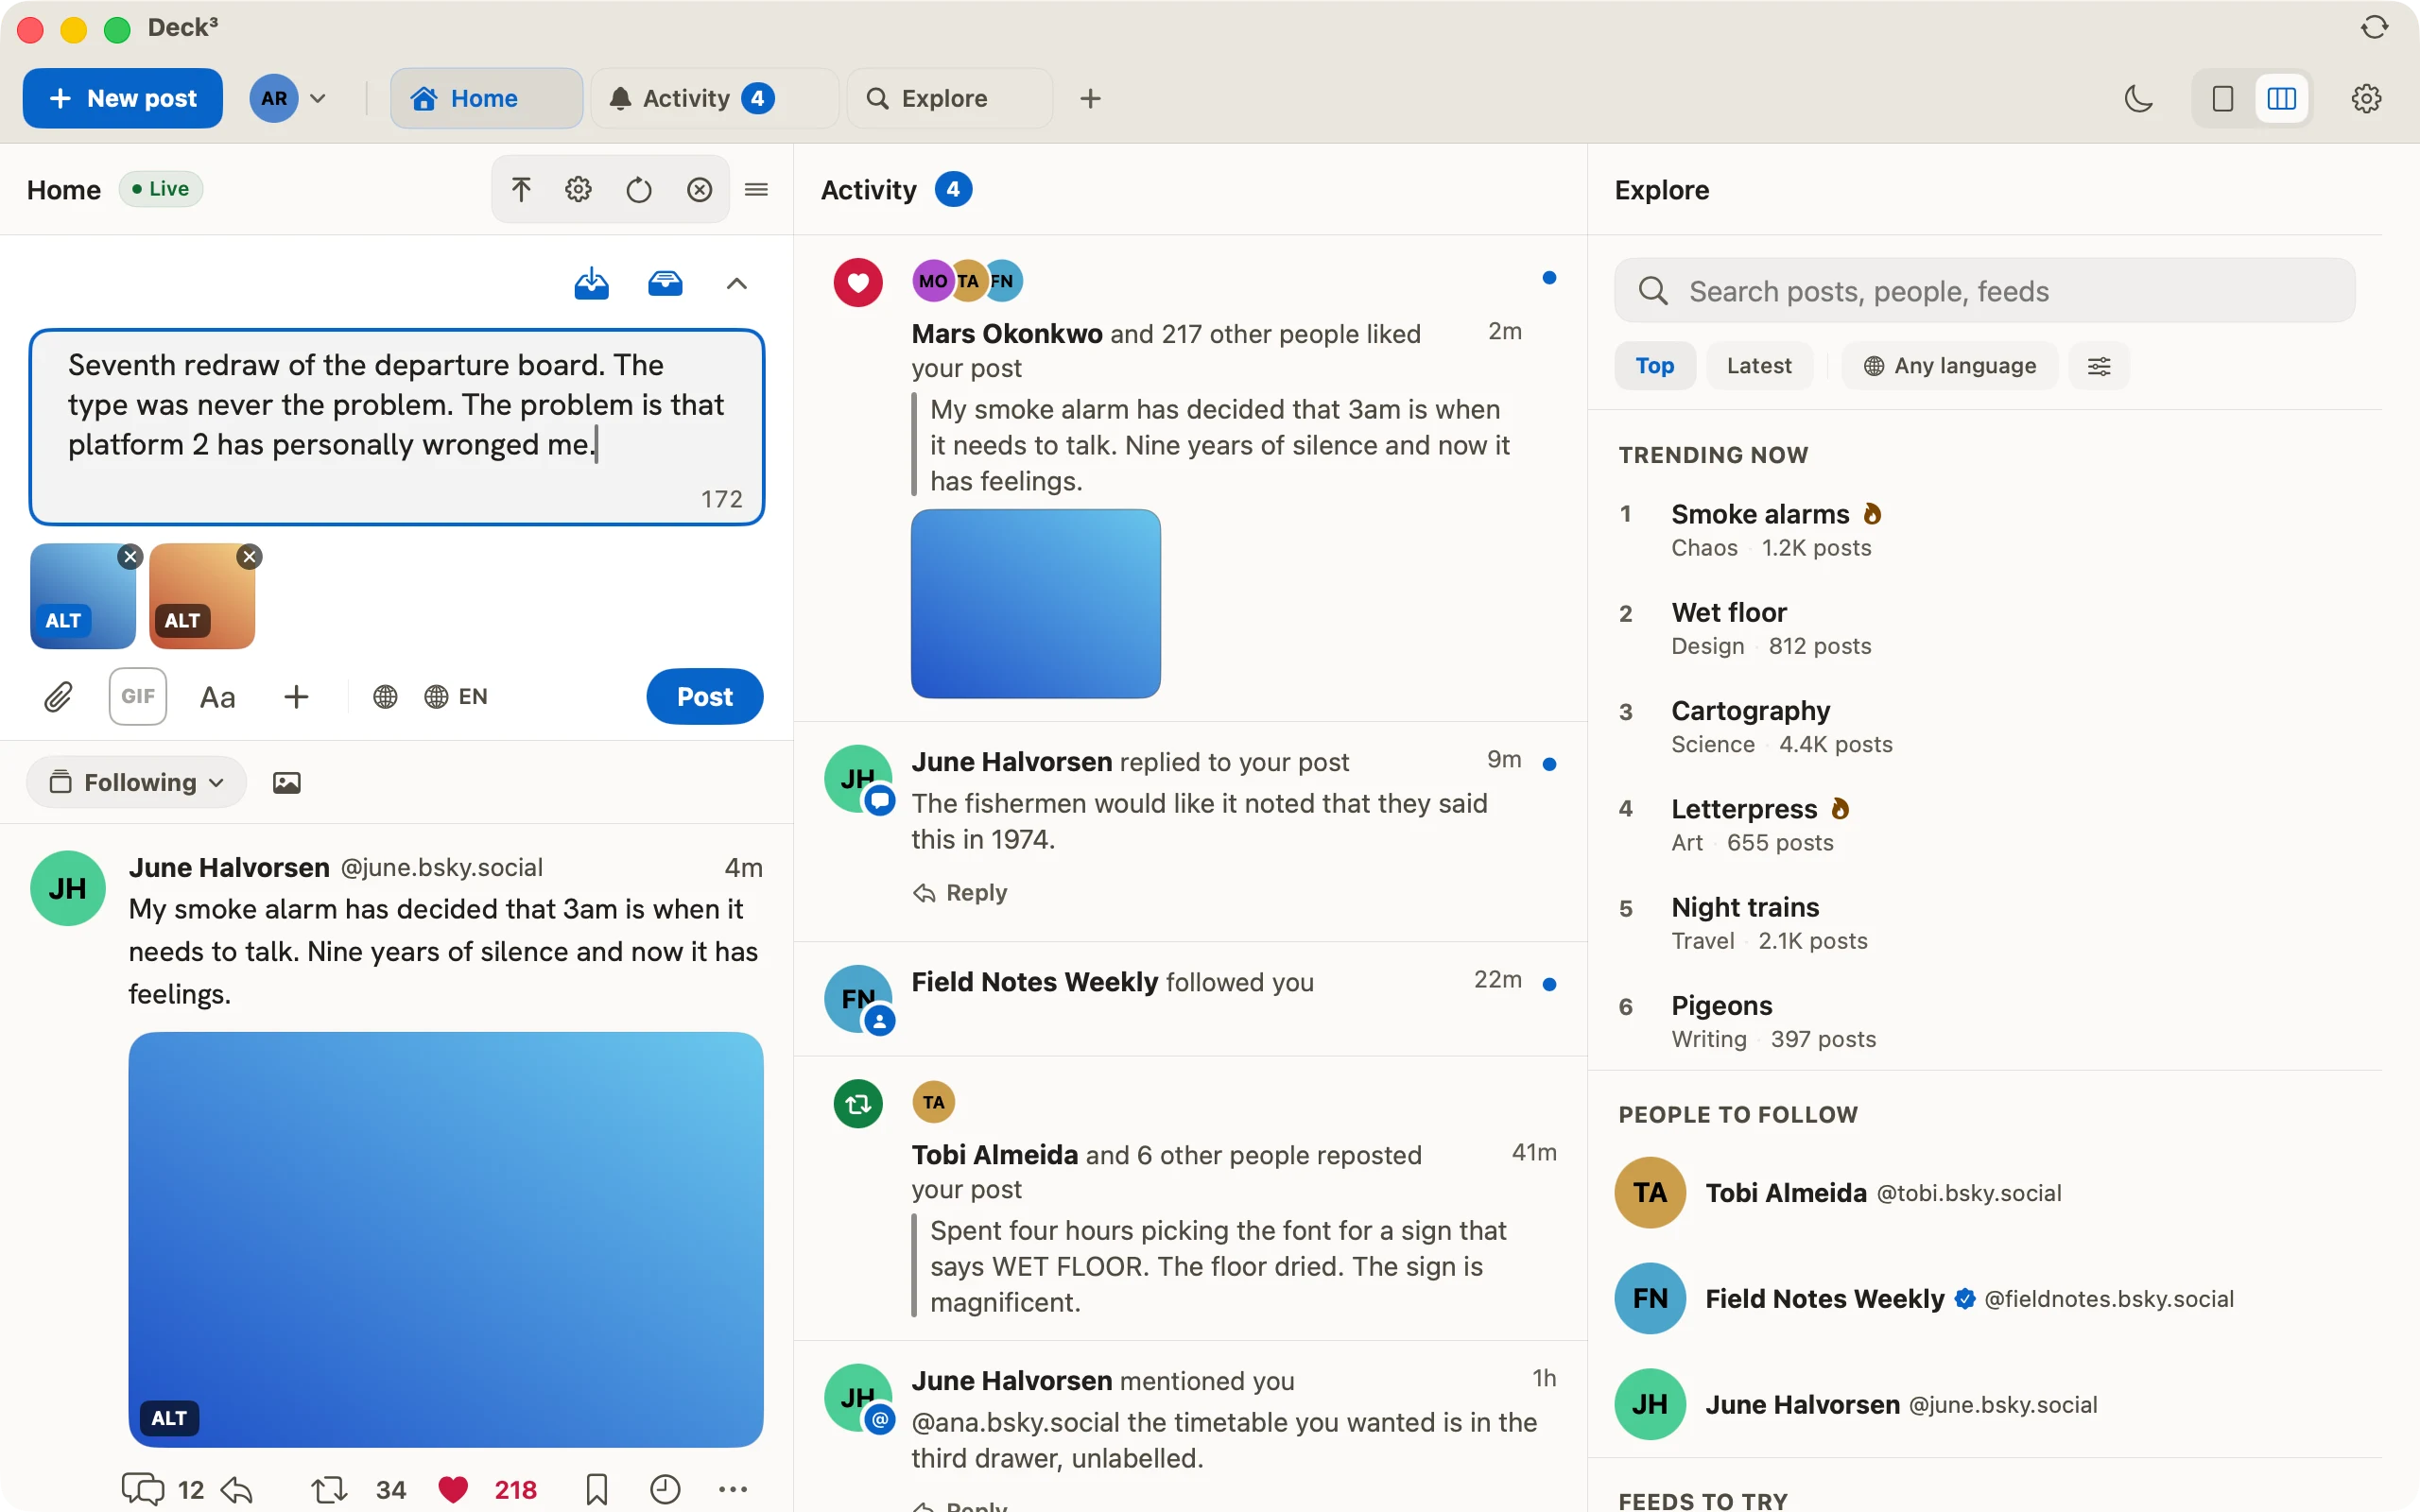Expand the Following feed dropdown
2420x1512 pixels.
[136, 782]
